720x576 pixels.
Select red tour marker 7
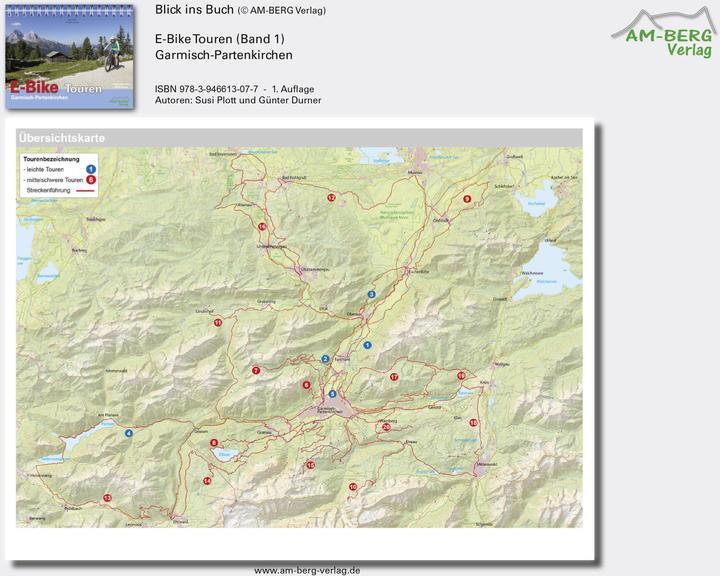256,370
